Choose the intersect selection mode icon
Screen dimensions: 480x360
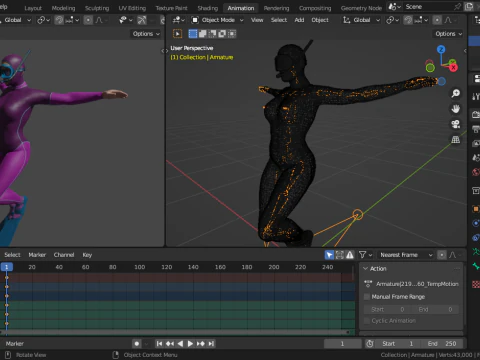click(232, 34)
